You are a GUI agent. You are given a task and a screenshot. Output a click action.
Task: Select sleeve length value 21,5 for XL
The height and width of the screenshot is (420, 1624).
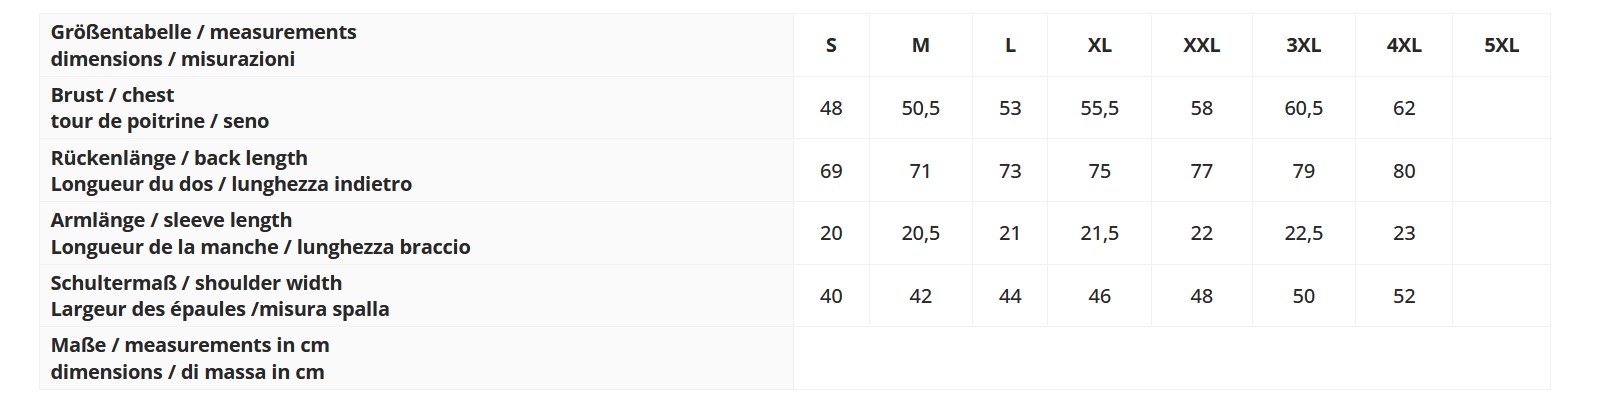pos(1099,233)
